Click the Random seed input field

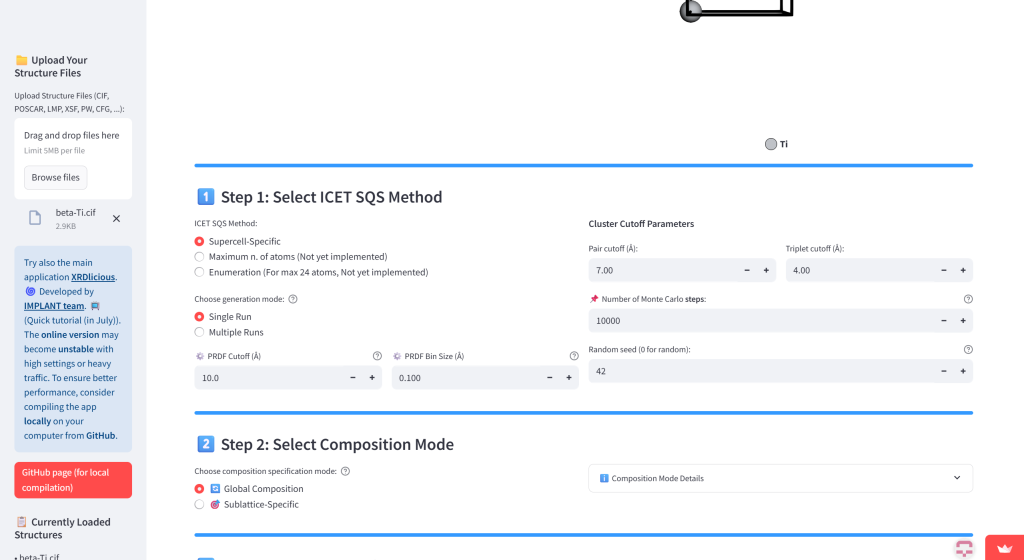coord(761,371)
